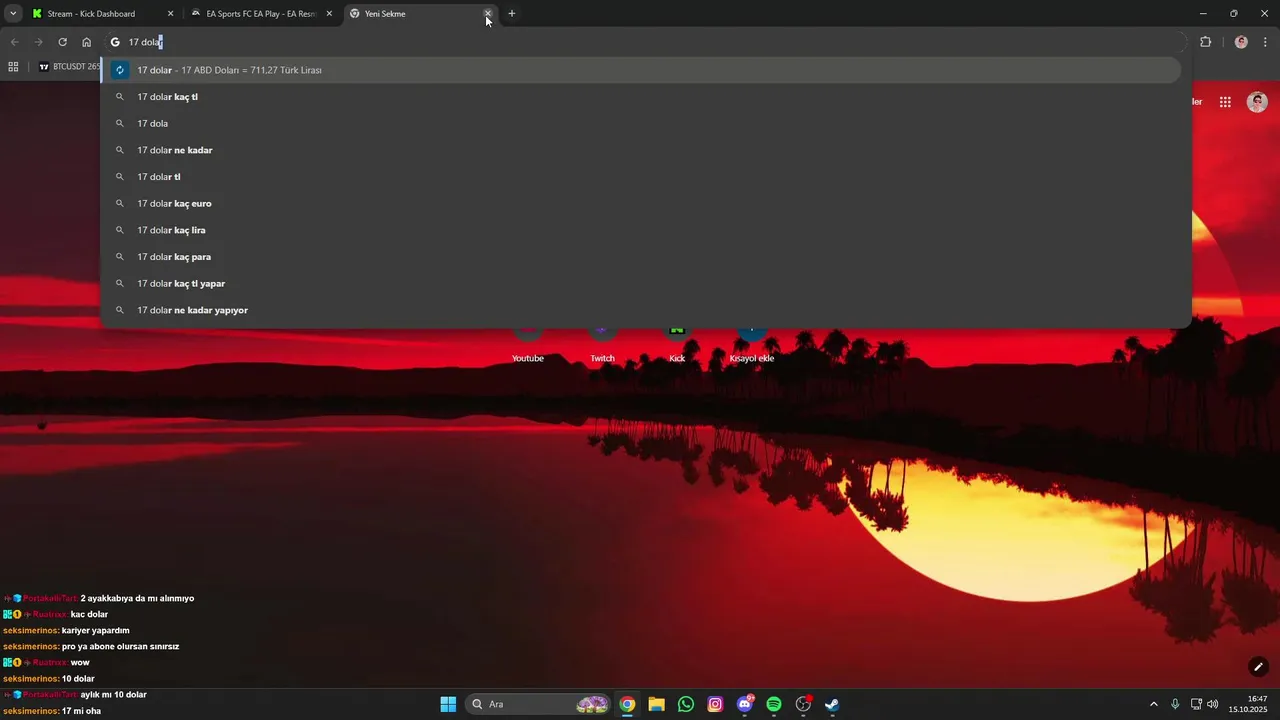Image resolution: width=1280 pixels, height=720 pixels.
Task: Pick the suggestion '17 dolar ne kadar'
Action: point(640,150)
